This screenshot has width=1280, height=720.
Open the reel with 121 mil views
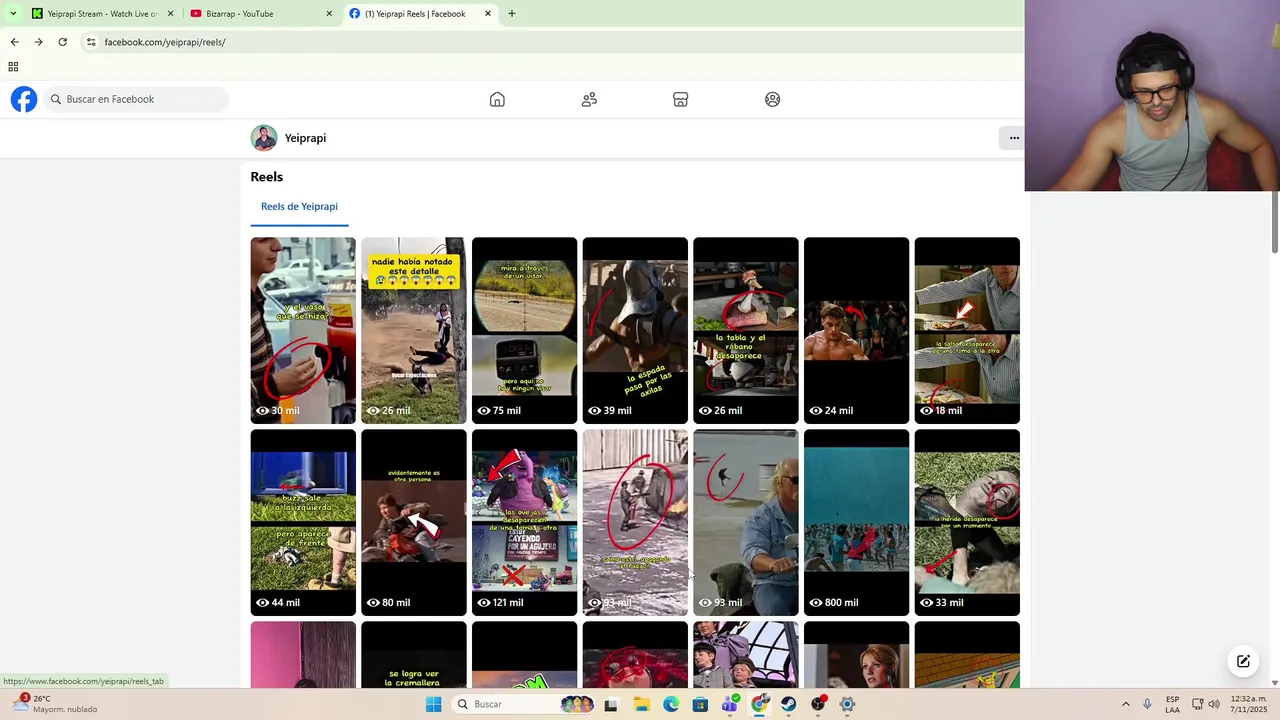click(x=524, y=522)
